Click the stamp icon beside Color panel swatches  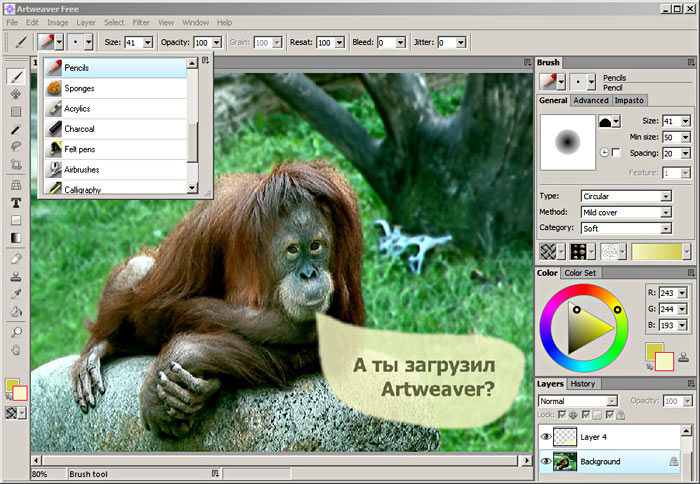coord(683,356)
